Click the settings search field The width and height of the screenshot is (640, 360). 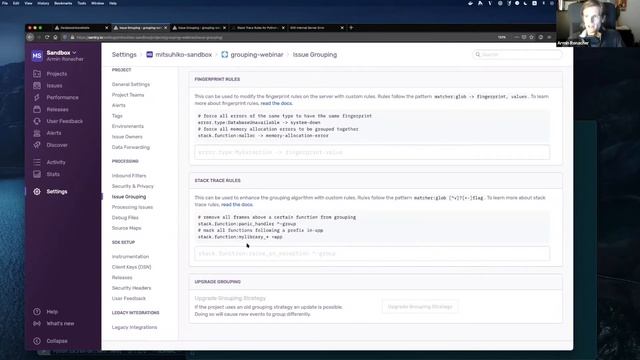coord(517,54)
